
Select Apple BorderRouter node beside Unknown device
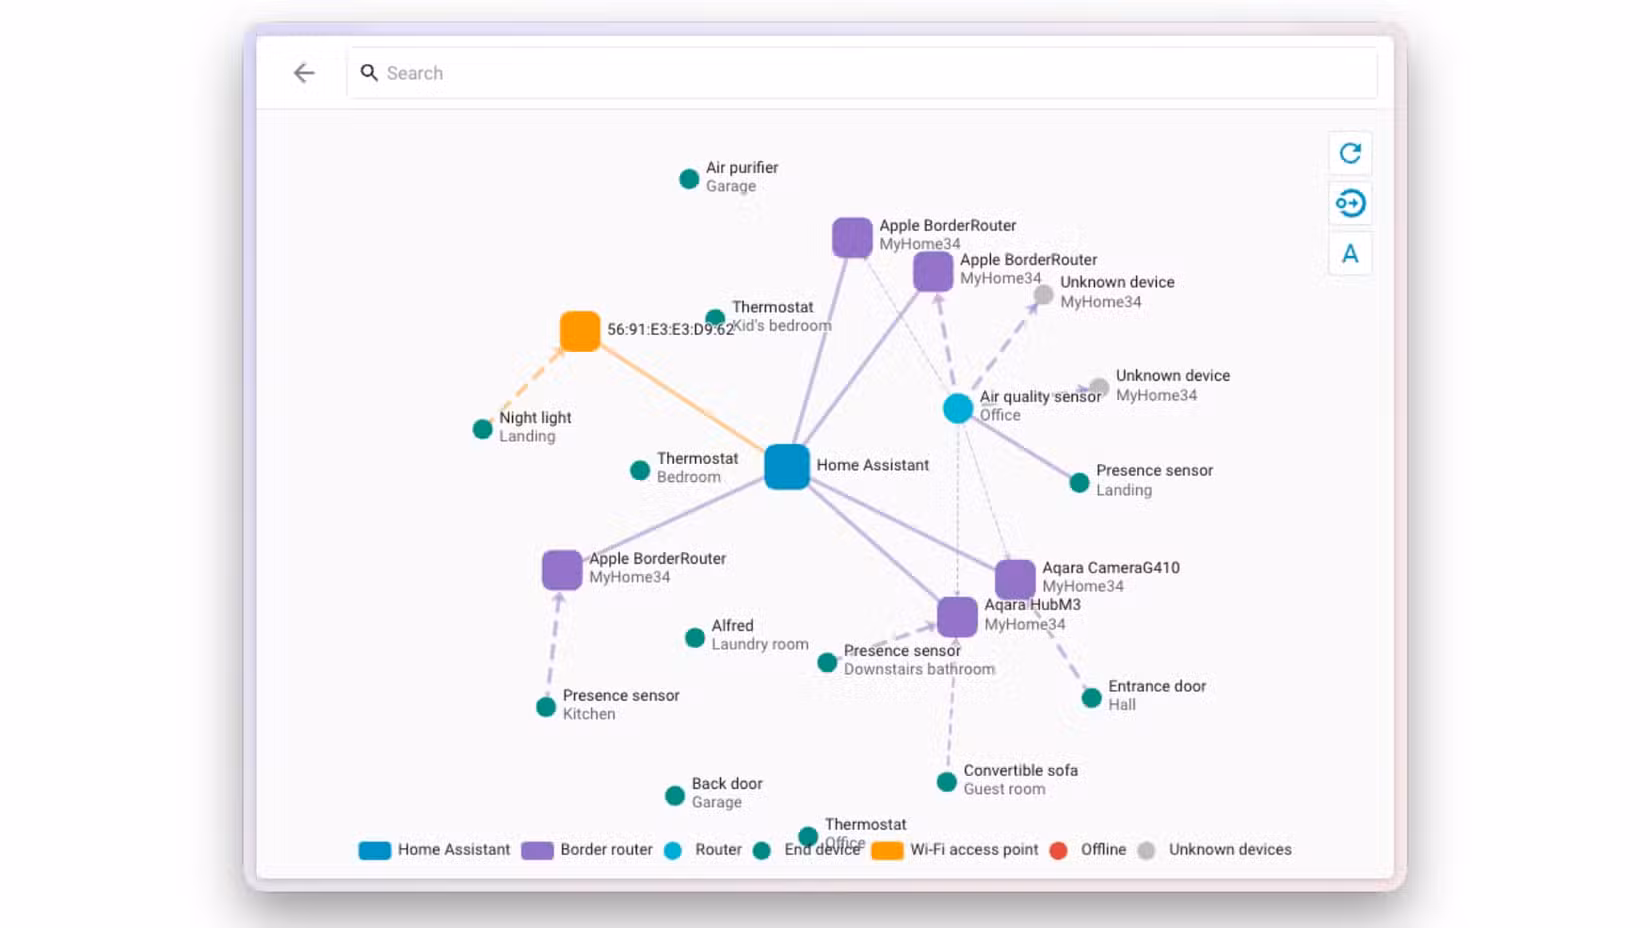[x=933, y=272]
